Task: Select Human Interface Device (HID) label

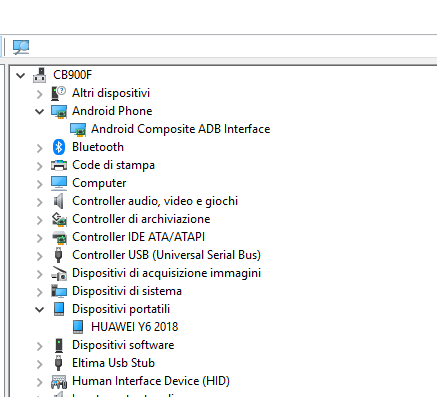Action: coord(151,381)
